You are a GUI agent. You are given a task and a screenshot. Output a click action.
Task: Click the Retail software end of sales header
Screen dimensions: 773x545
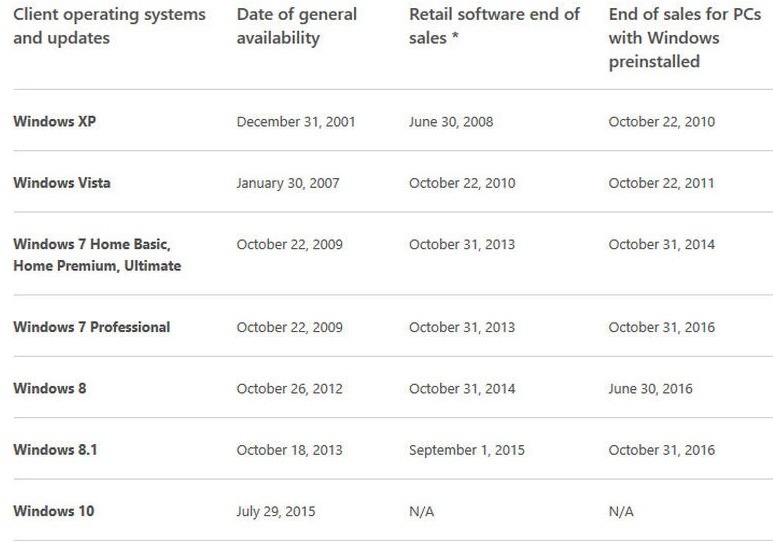pyautogui.click(x=494, y=26)
